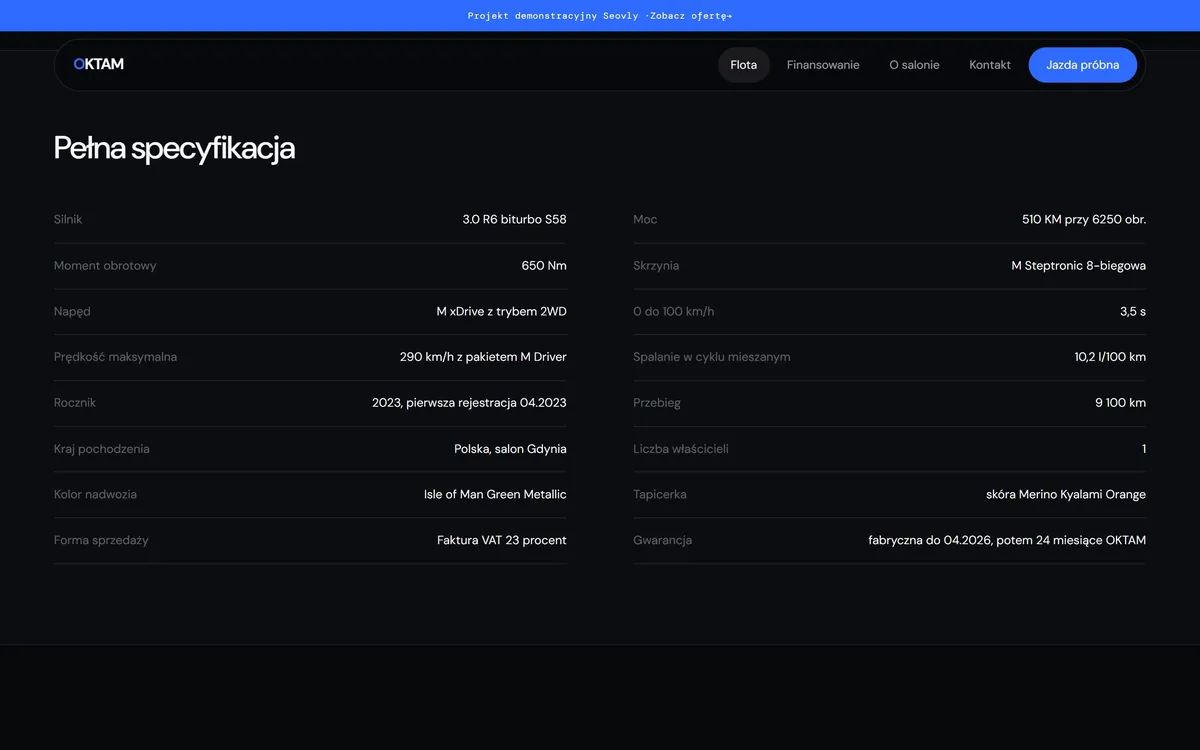Select the Pełna specyfikacja heading
The image size is (1200, 750).
pyautogui.click(x=174, y=148)
